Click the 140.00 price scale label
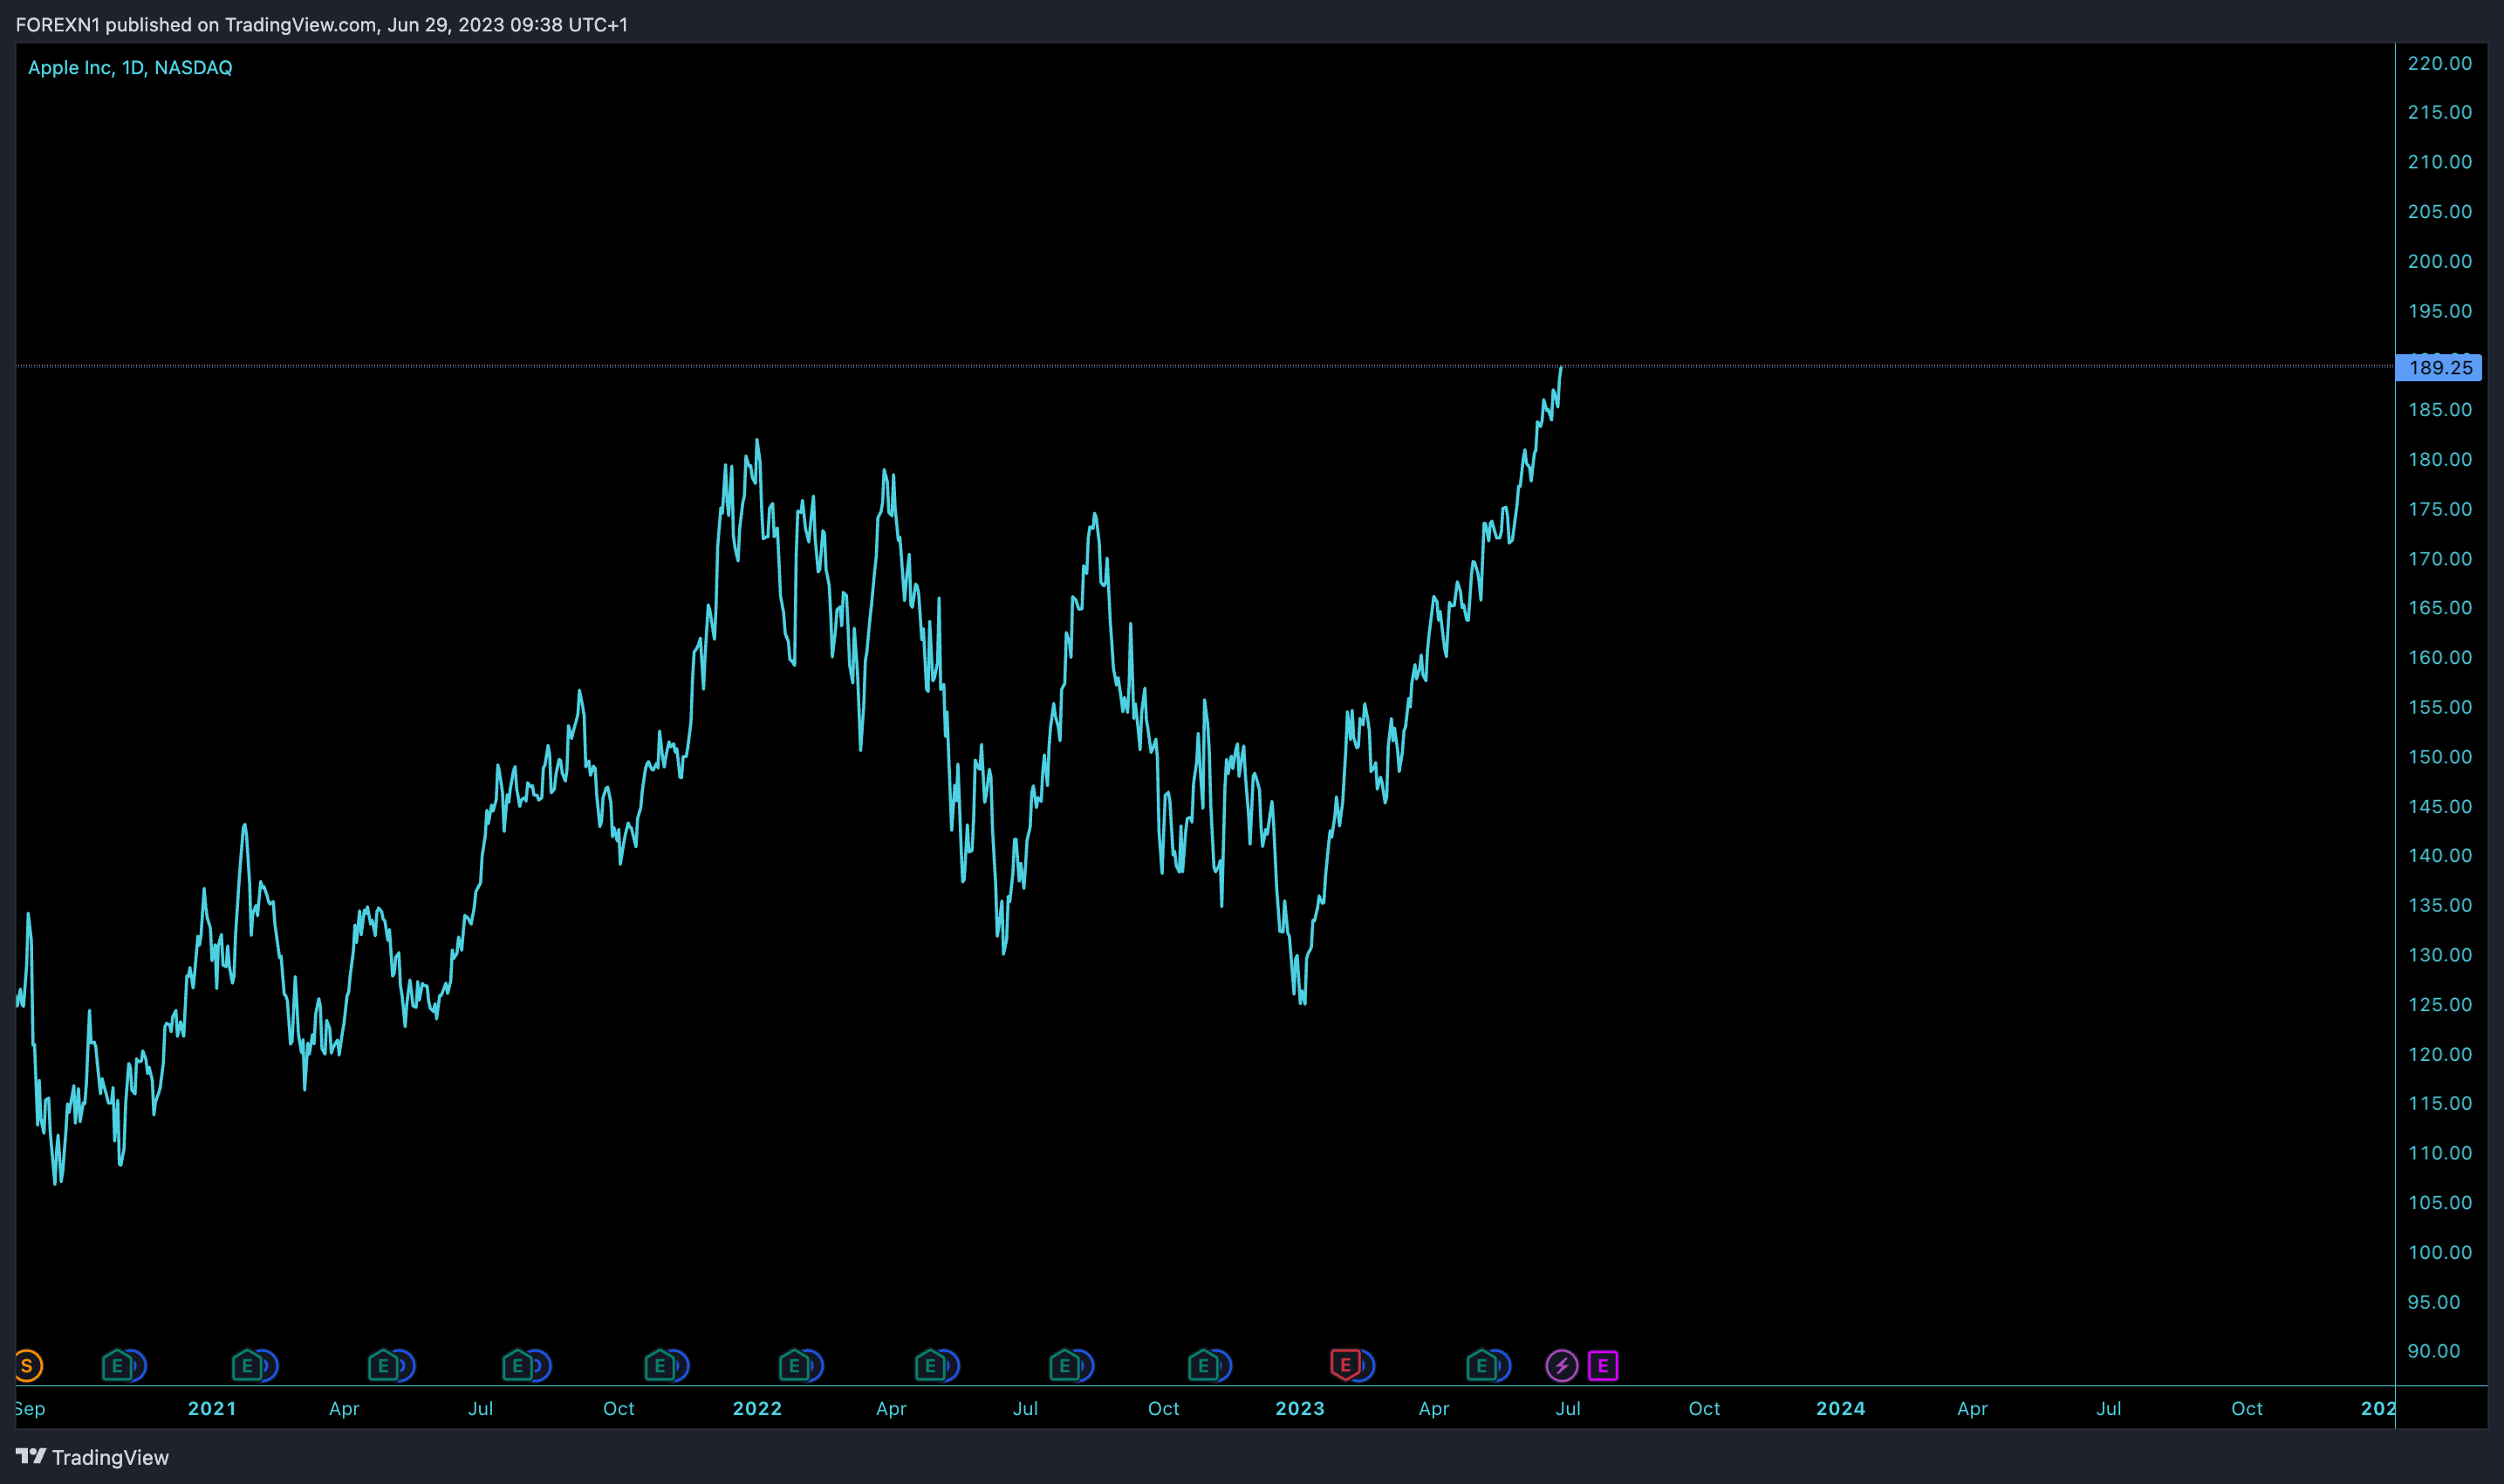Image resolution: width=2504 pixels, height=1484 pixels. coord(2440,855)
